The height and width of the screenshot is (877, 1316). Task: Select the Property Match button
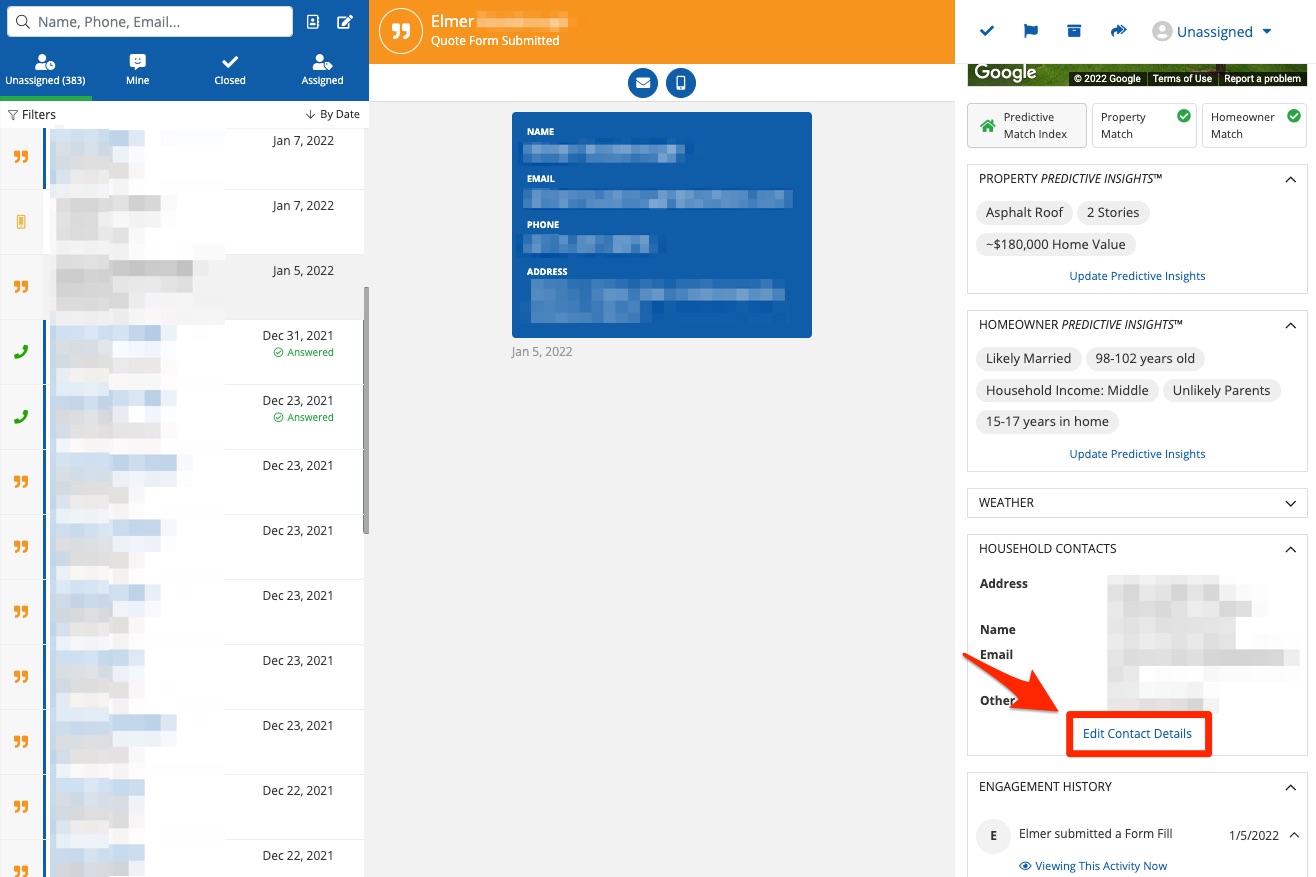click(1143, 126)
